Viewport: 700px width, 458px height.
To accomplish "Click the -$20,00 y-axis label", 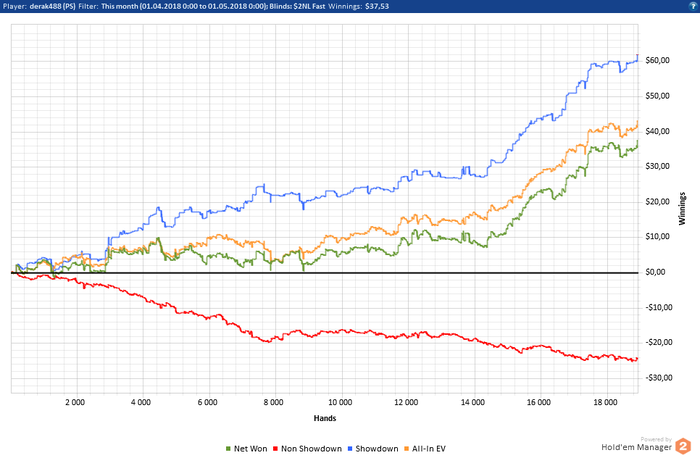I will (658, 342).
